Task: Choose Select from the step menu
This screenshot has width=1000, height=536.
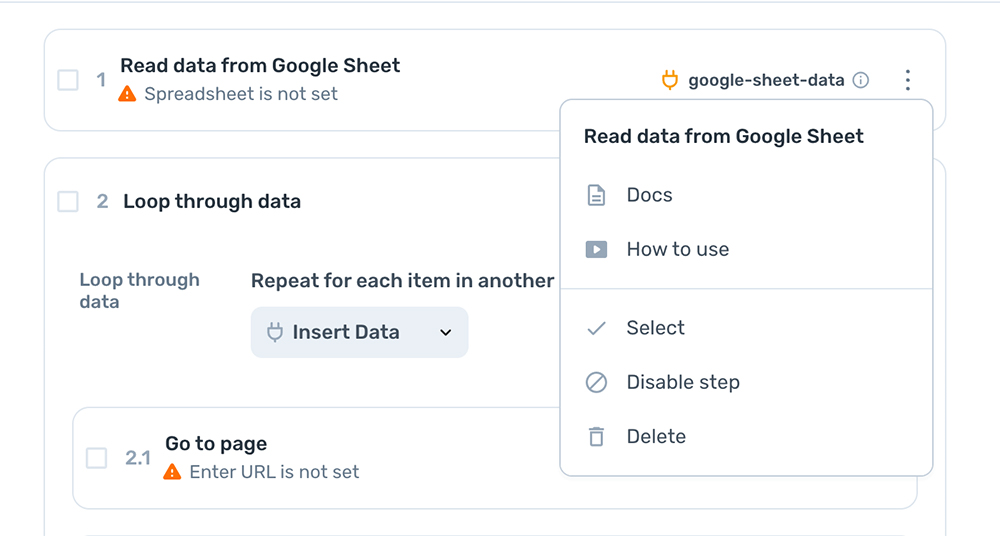Action: (x=746, y=328)
